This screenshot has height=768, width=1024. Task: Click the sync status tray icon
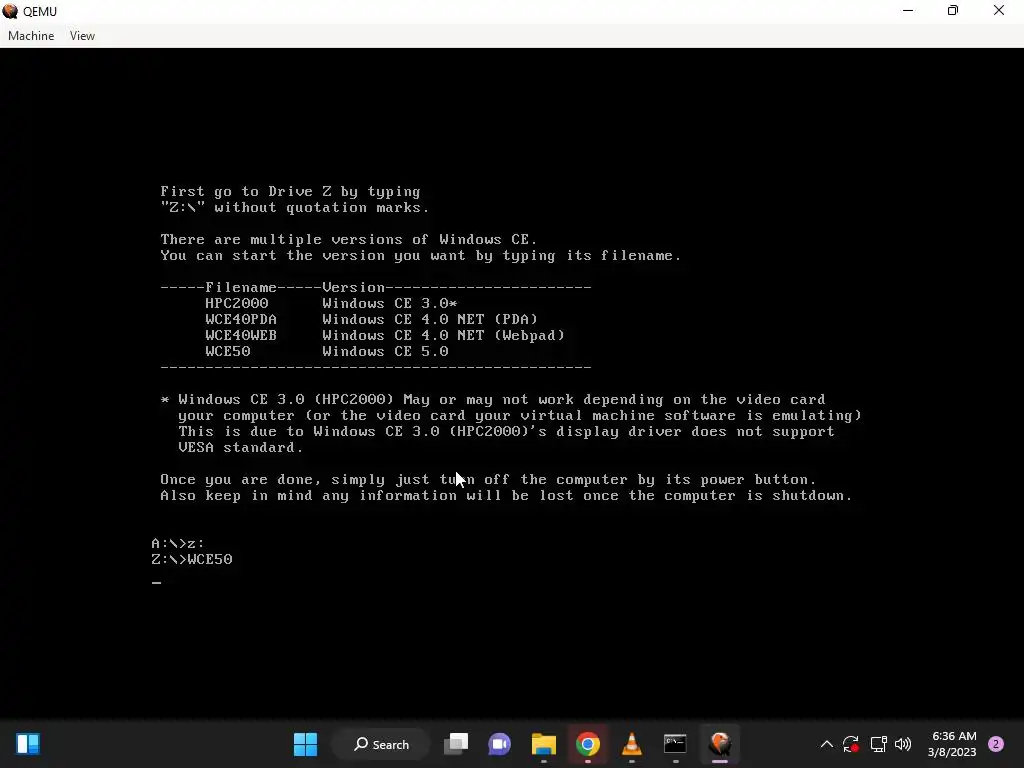[x=851, y=744]
